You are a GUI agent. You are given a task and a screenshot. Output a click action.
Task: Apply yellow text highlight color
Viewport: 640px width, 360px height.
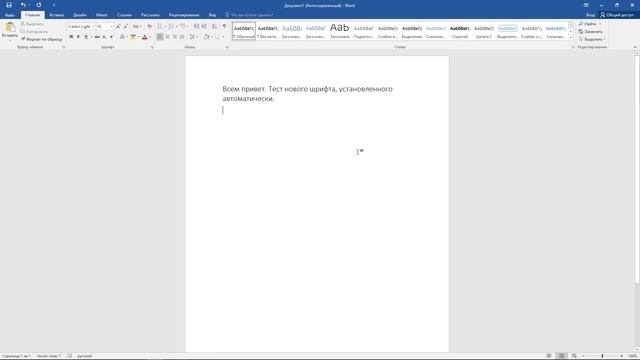tap(133, 37)
